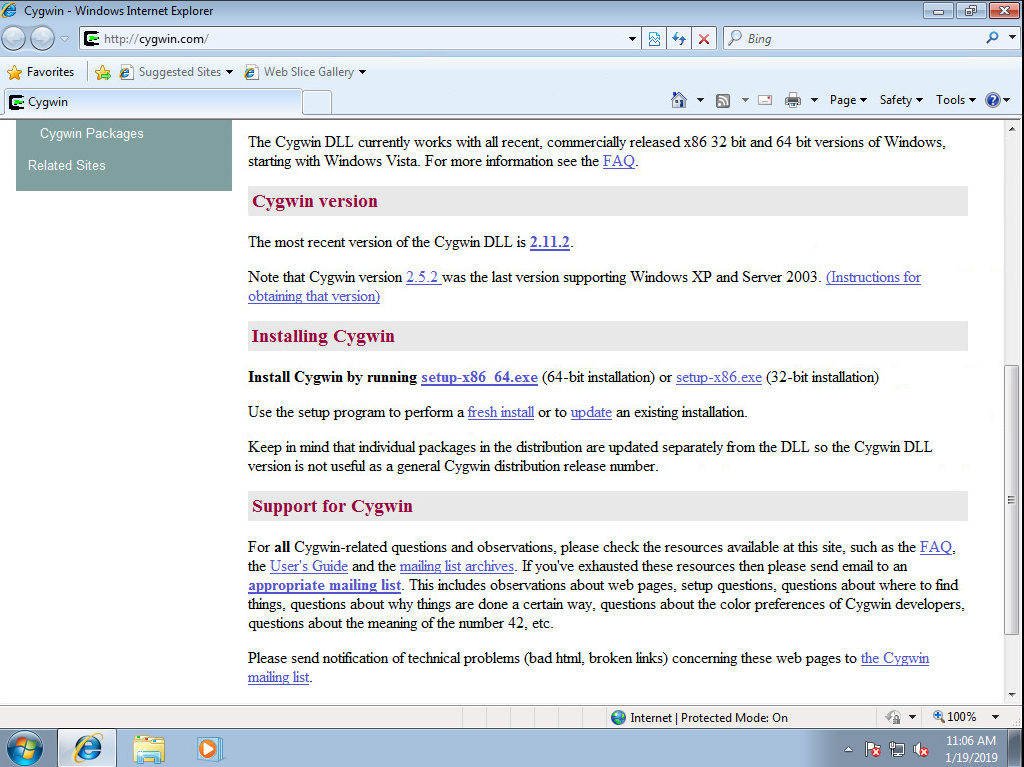The width and height of the screenshot is (1024, 767).
Task: Open the Page dropdown menu
Action: point(847,100)
